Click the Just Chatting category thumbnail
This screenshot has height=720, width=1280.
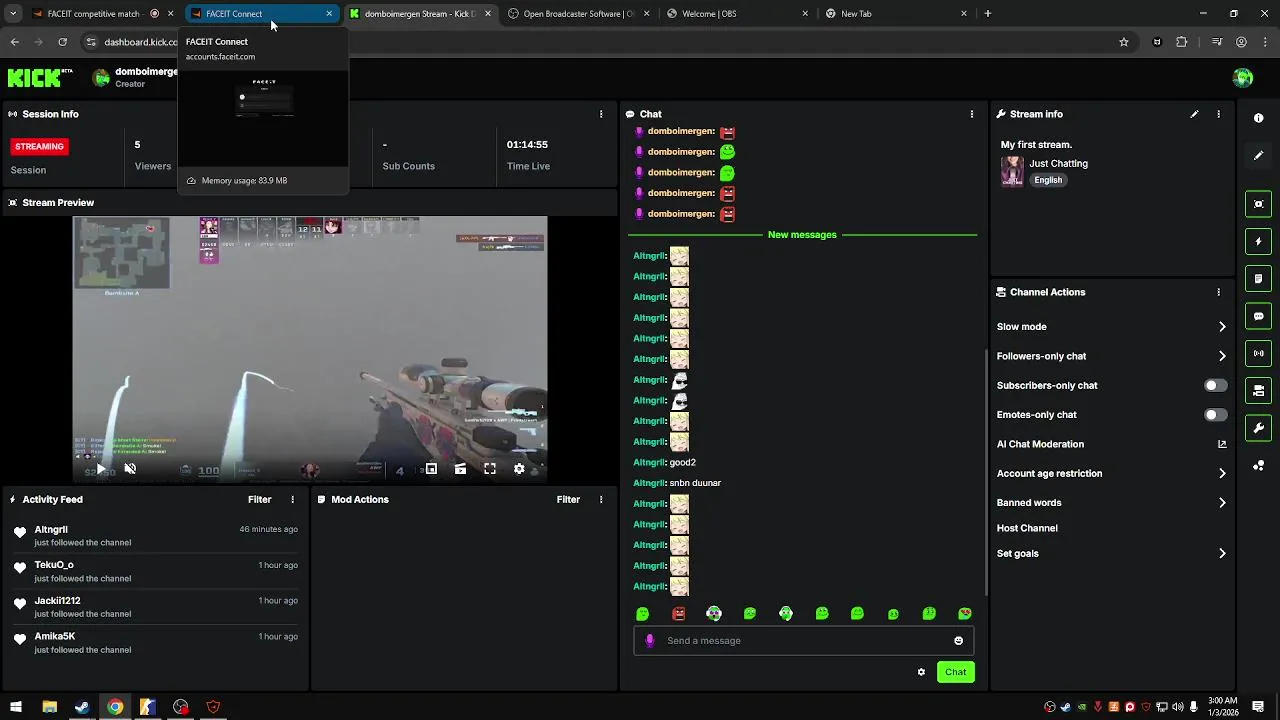pos(1012,171)
